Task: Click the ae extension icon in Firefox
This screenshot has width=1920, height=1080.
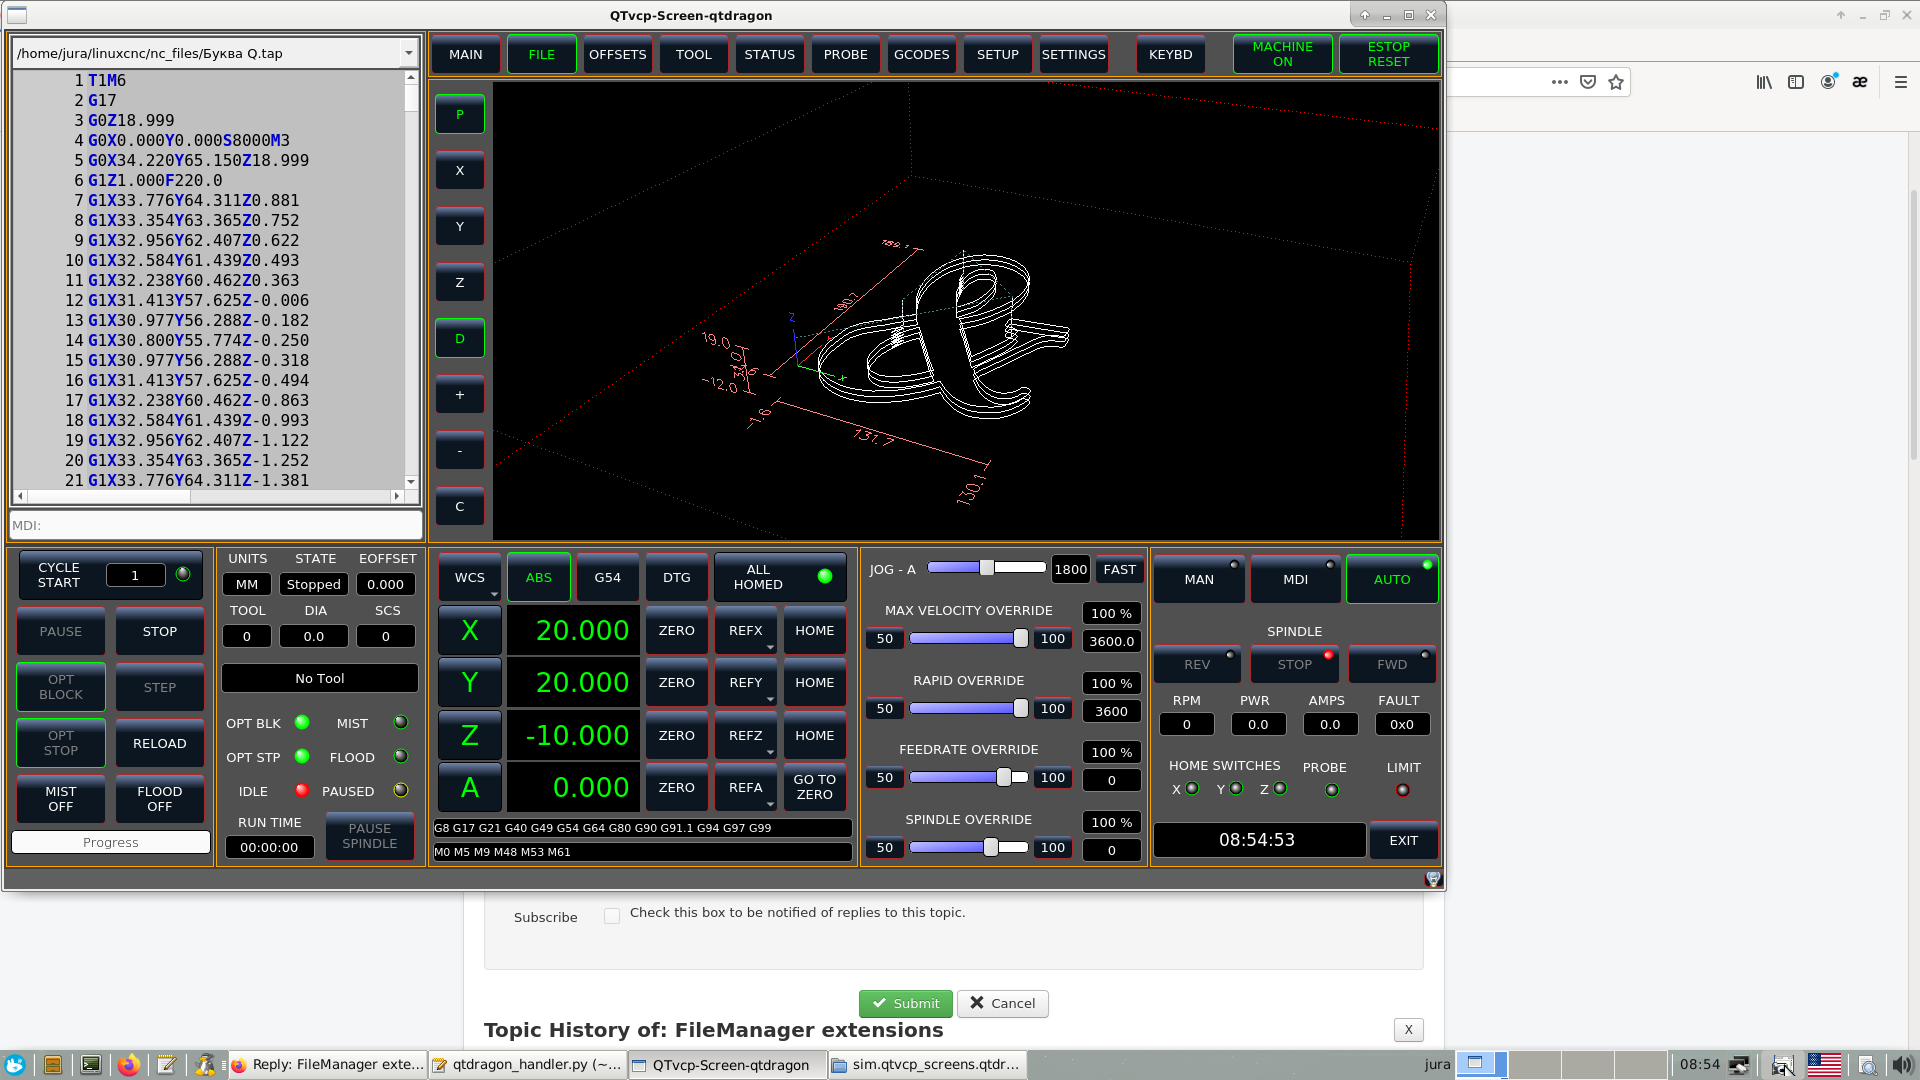Action: pyautogui.click(x=1860, y=82)
